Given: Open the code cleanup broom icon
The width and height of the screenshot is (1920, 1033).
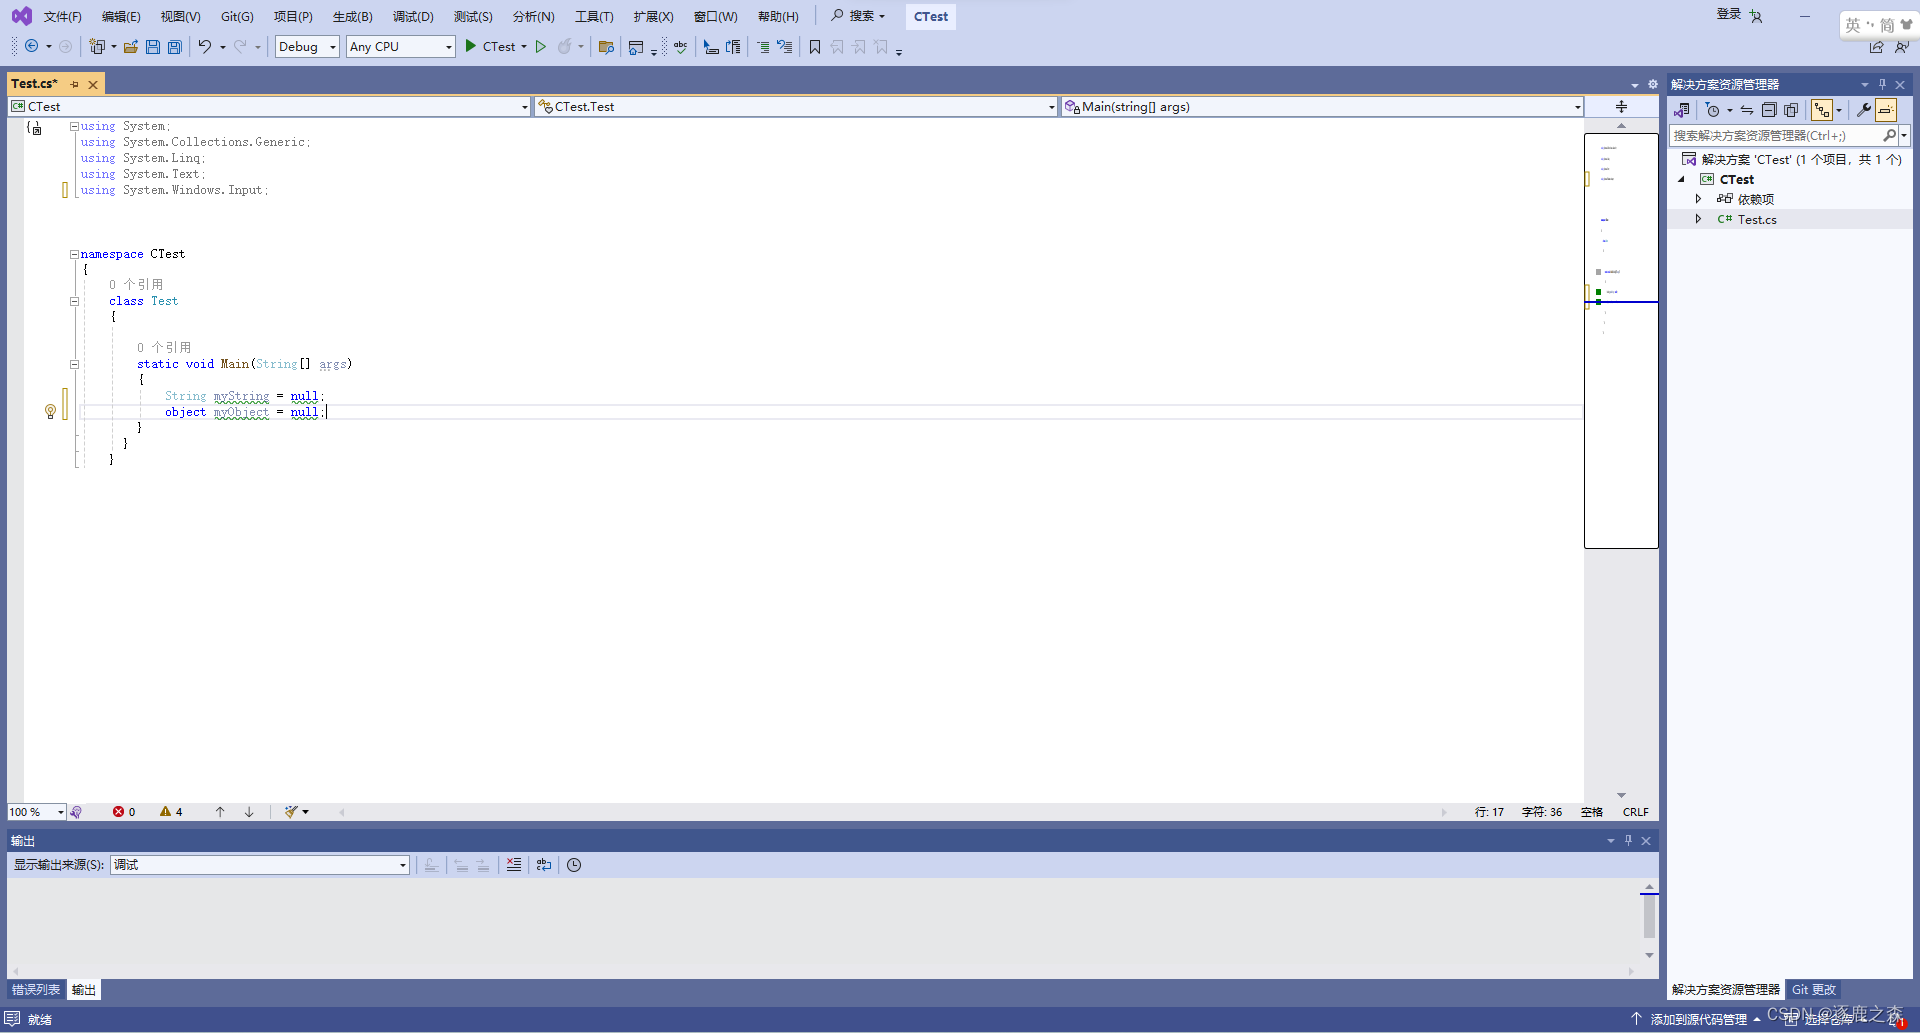Looking at the screenshot, I should pos(291,812).
